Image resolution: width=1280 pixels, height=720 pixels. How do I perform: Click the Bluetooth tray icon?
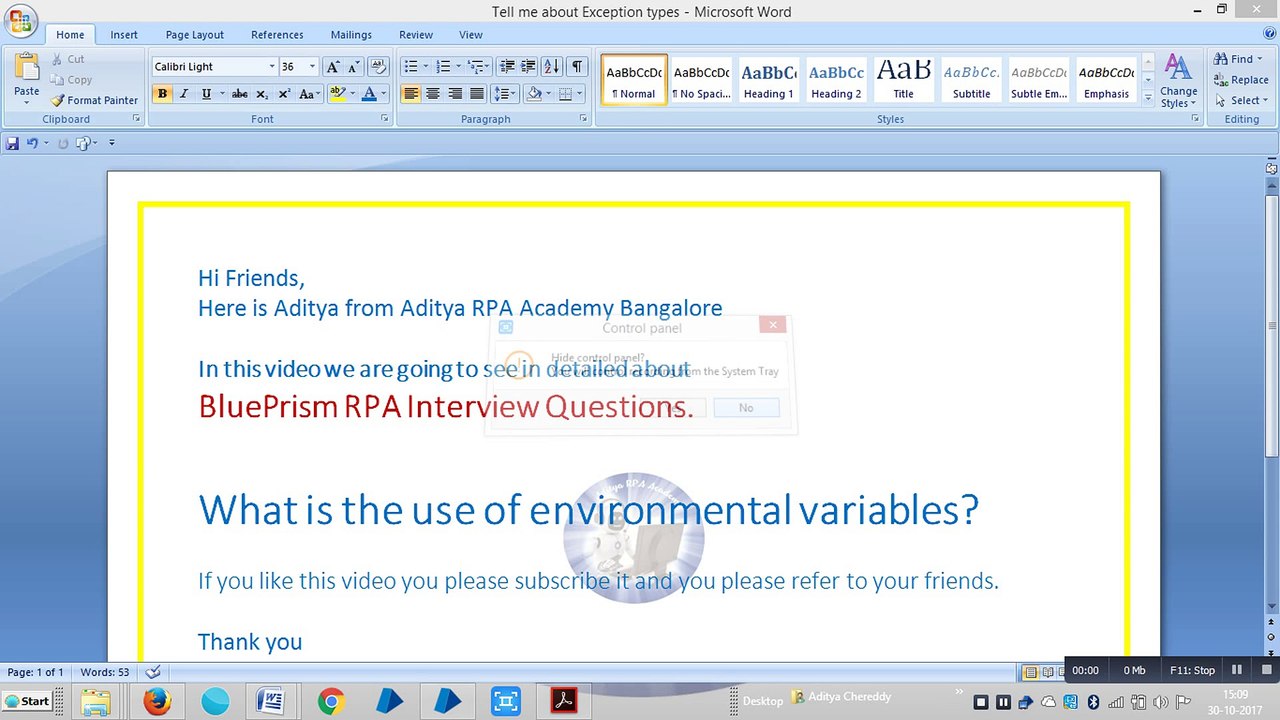(x=1094, y=702)
